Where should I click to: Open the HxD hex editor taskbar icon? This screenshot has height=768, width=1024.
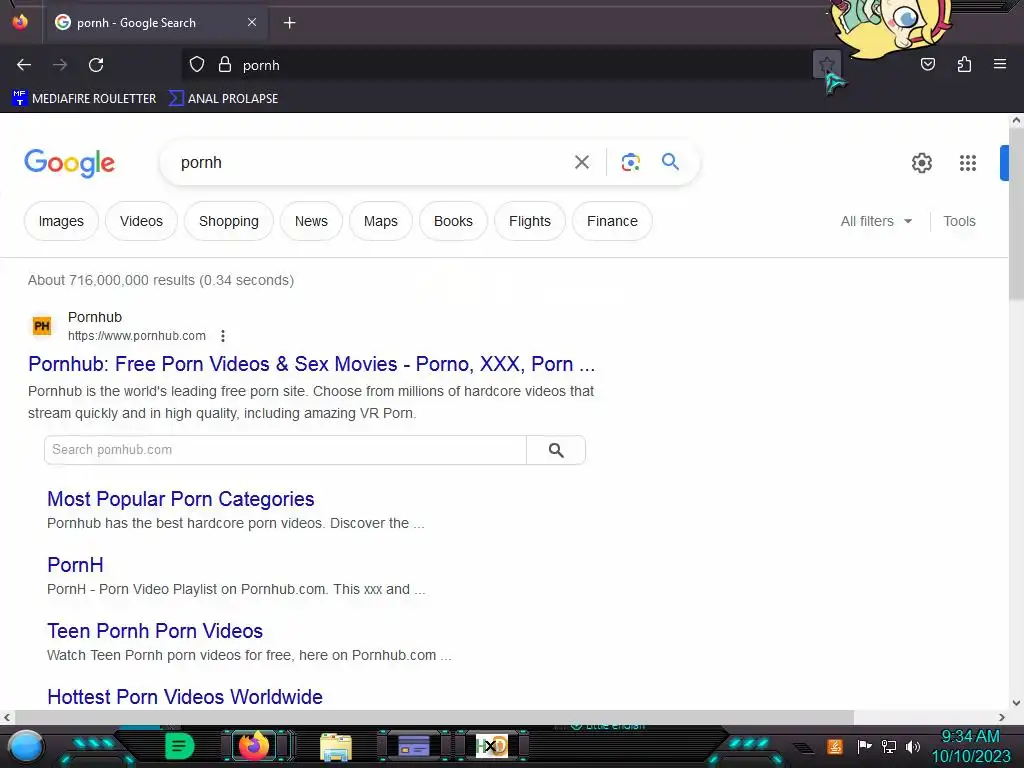pos(491,746)
